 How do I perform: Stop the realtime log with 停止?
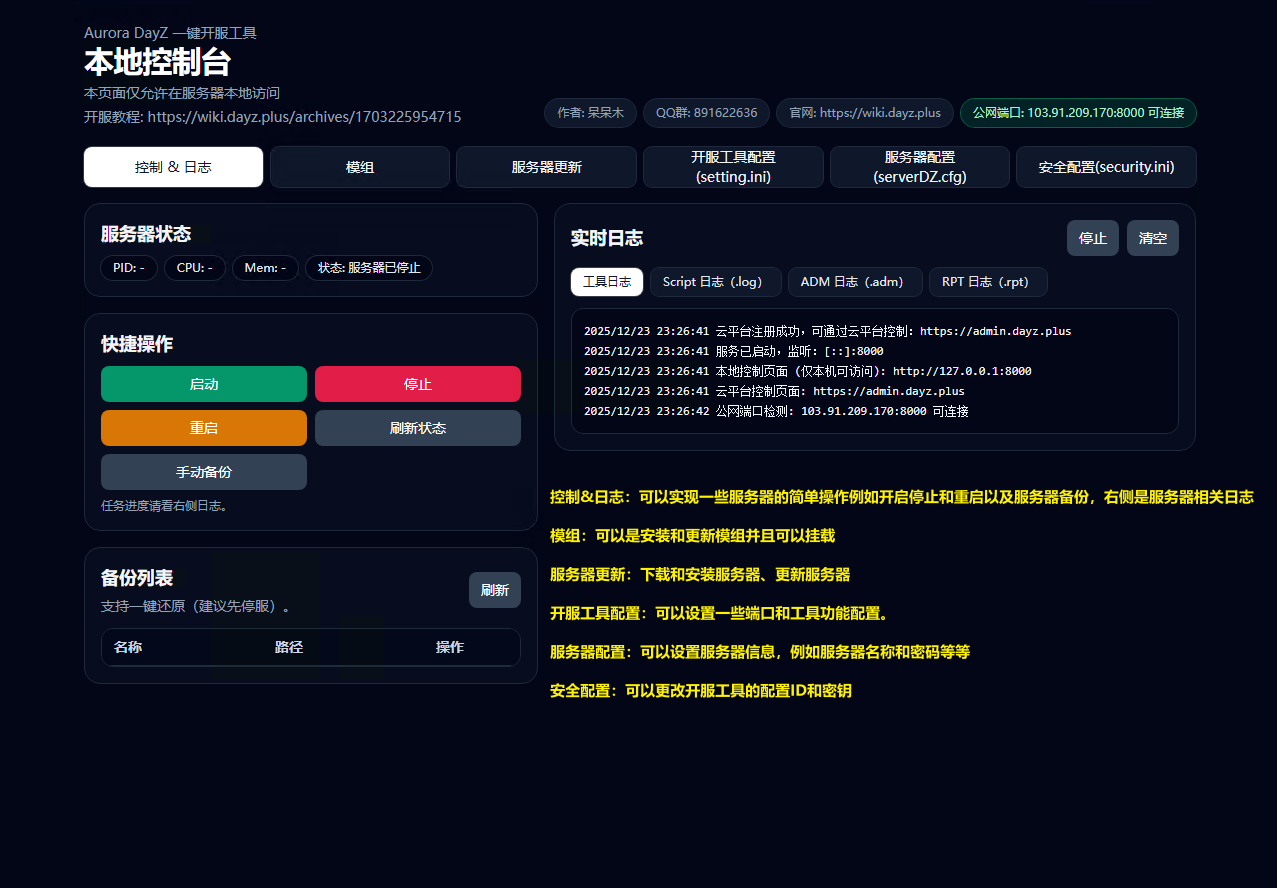point(1092,238)
